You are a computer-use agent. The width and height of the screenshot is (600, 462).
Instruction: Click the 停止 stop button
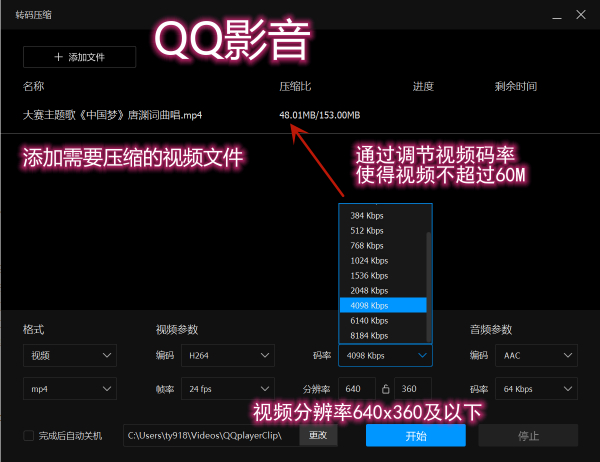tap(528, 436)
